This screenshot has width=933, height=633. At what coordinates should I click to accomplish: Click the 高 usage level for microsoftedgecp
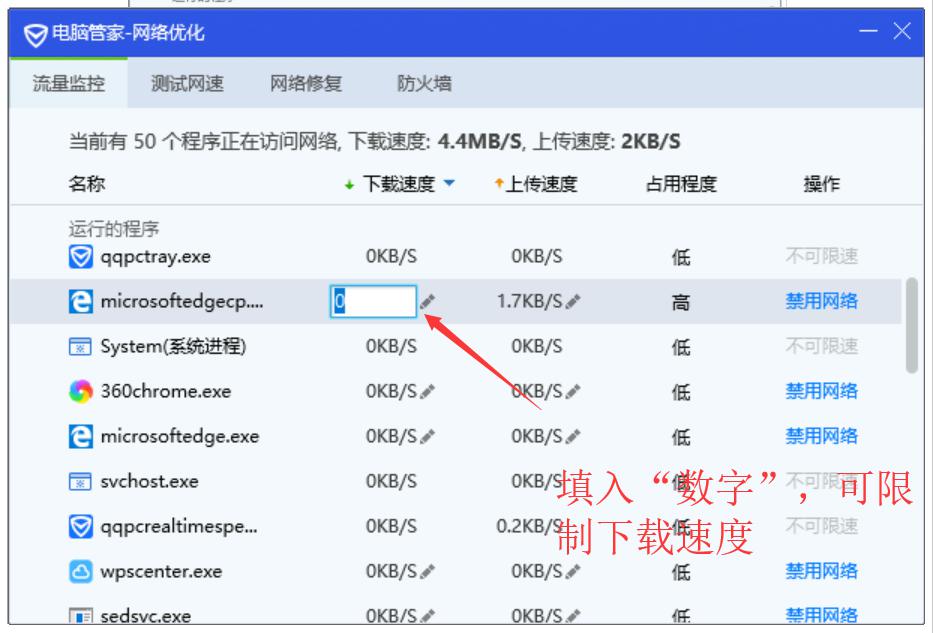(681, 302)
